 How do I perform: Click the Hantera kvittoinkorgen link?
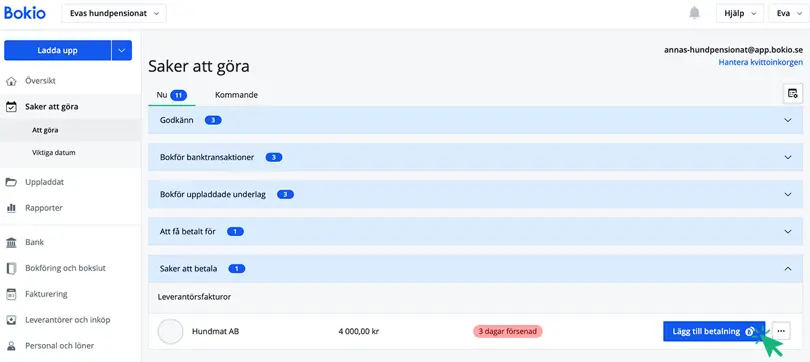760,62
